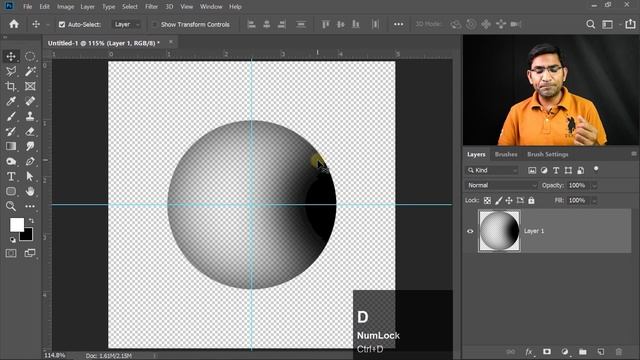This screenshot has width=640, height=360.
Task: Create a new layer icon
Action: [x=601, y=351]
